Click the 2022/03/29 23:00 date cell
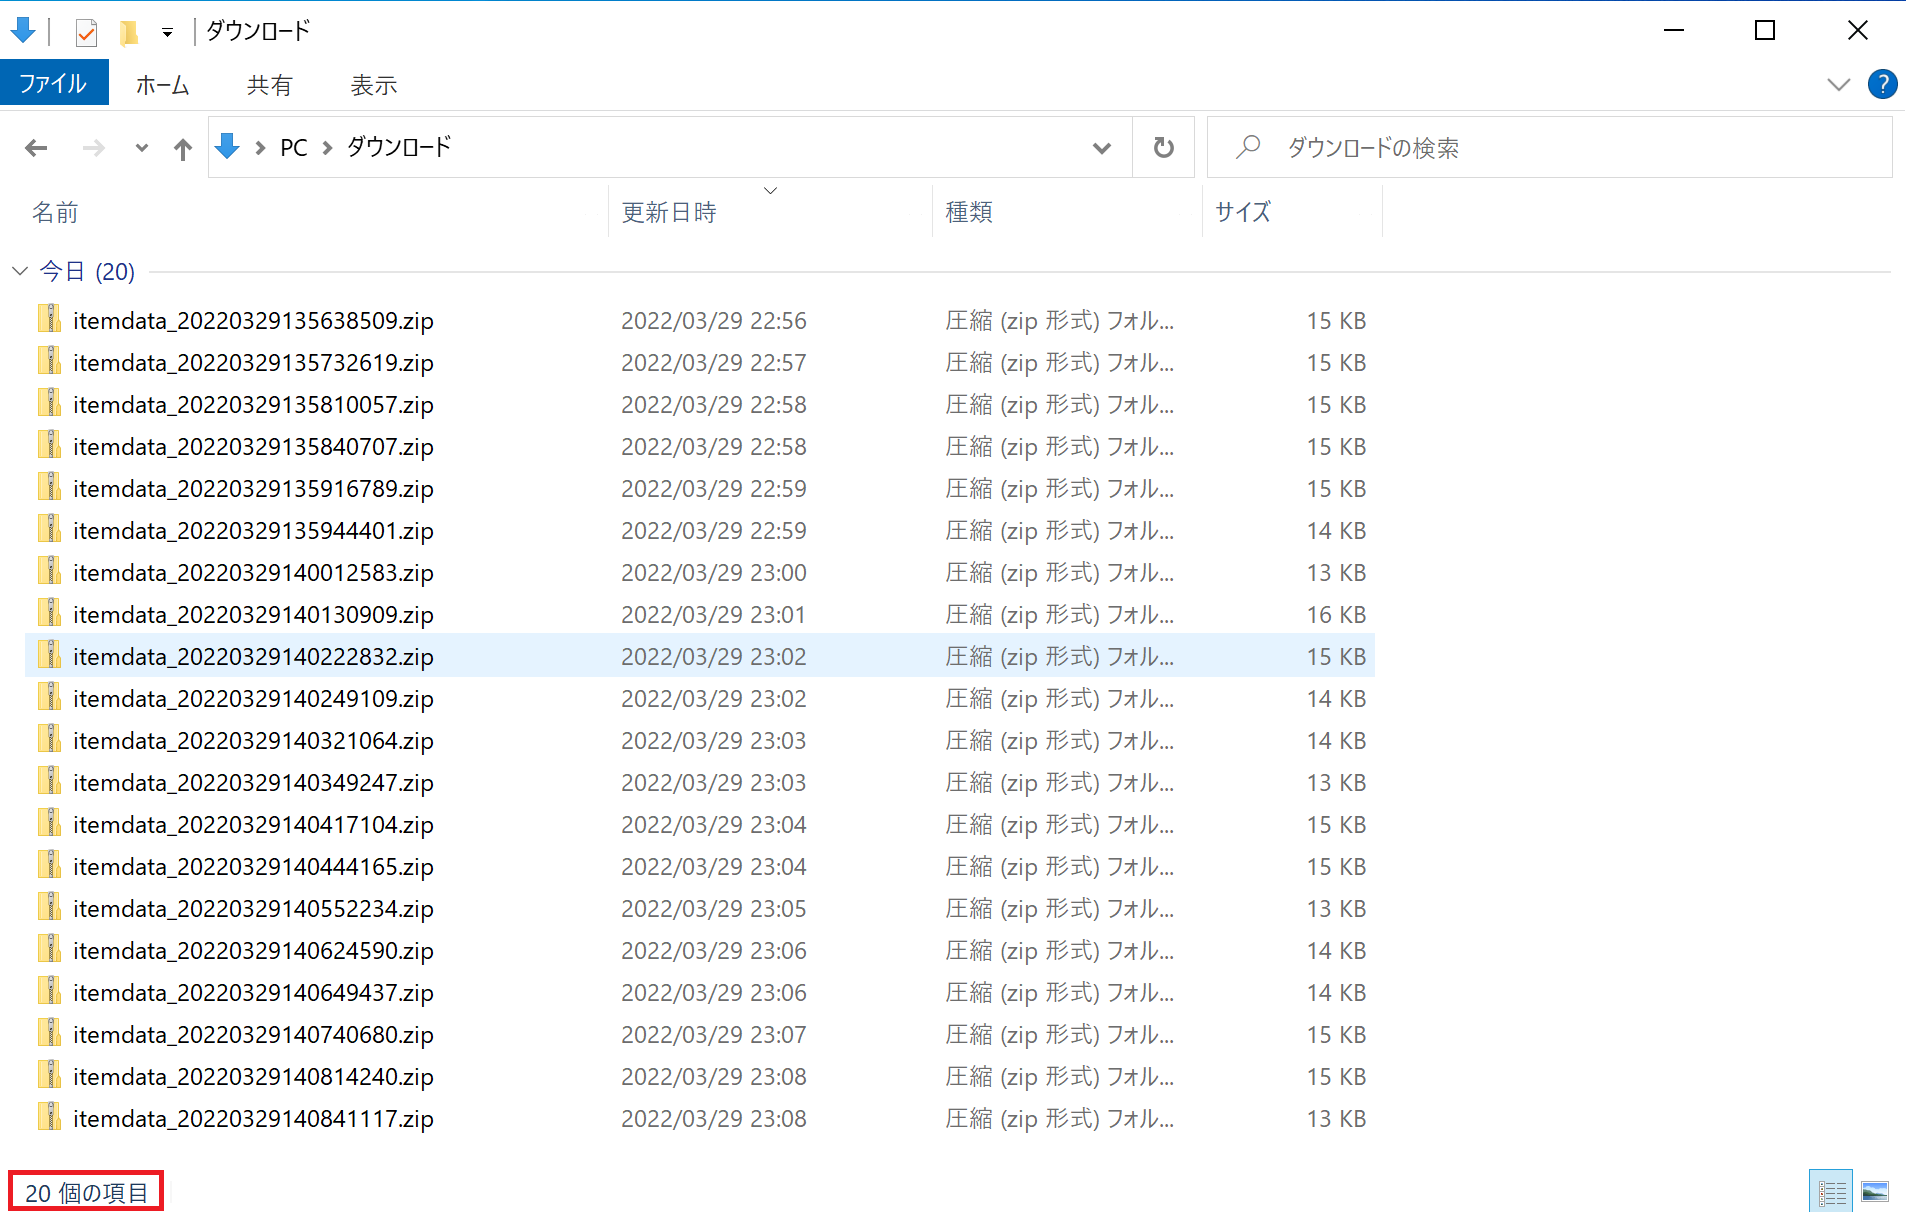The width and height of the screenshot is (1906, 1212). tap(714, 573)
